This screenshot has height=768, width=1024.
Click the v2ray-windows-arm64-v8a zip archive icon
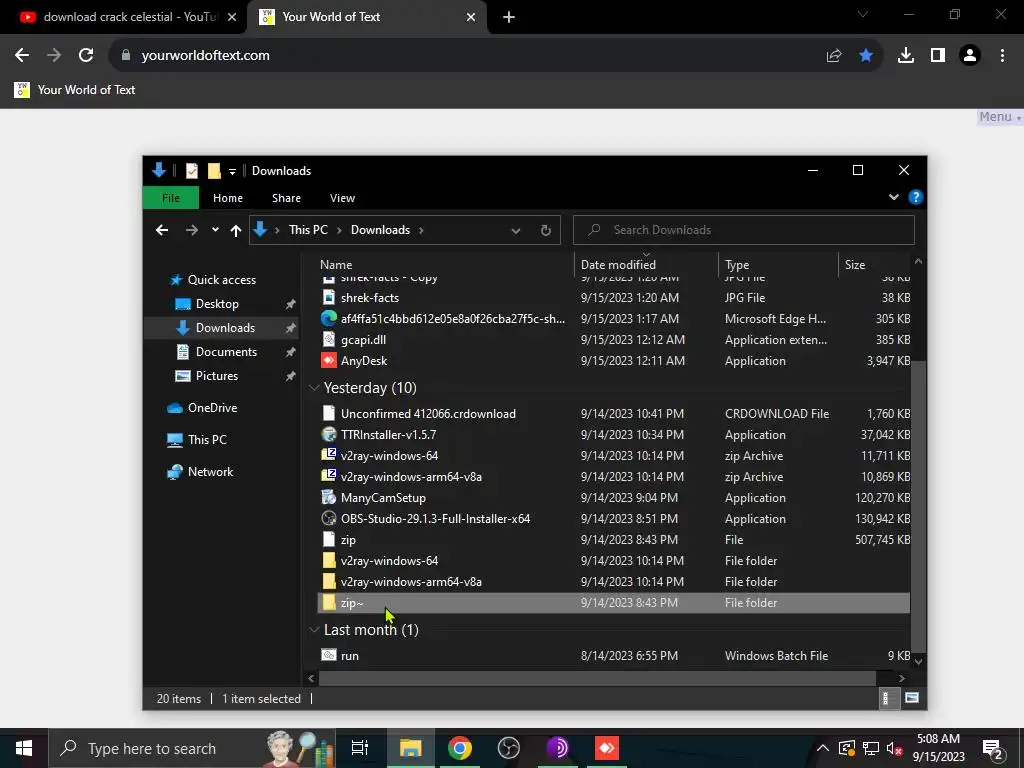(x=329, y=476)
